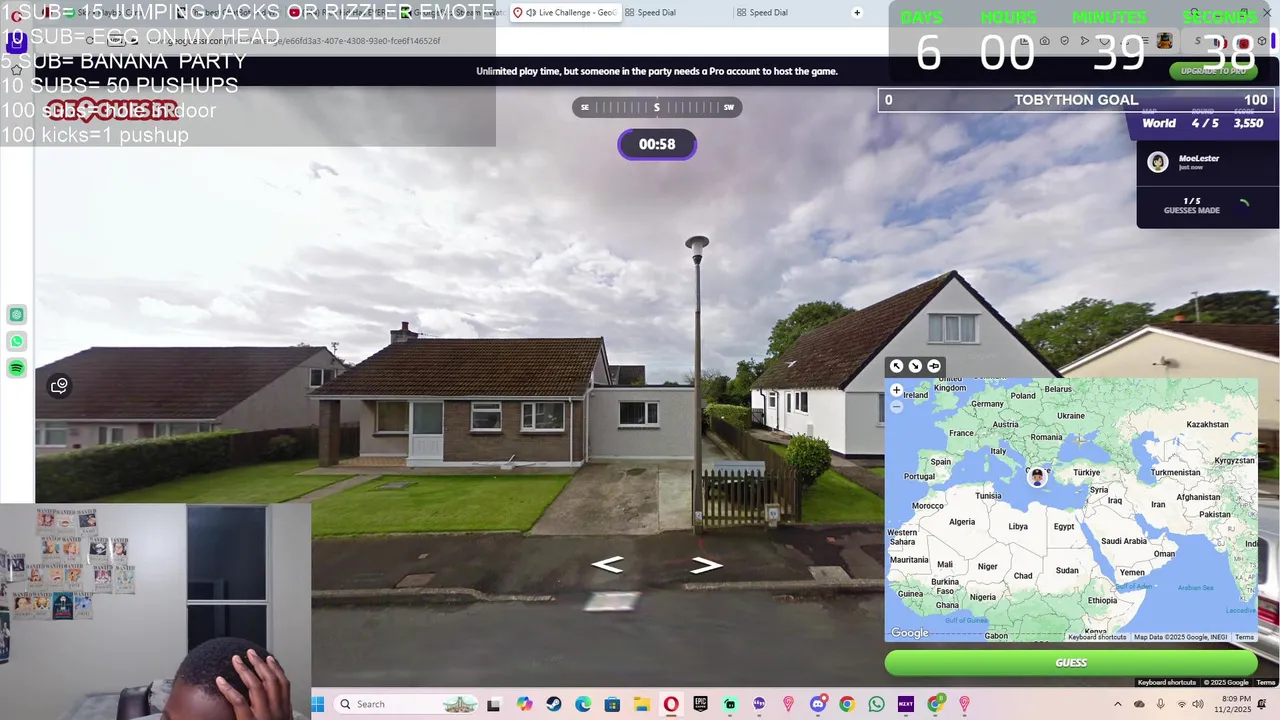The image size is (1280, 720).
Task: Click the World map name label
Action: point(1159,124)
